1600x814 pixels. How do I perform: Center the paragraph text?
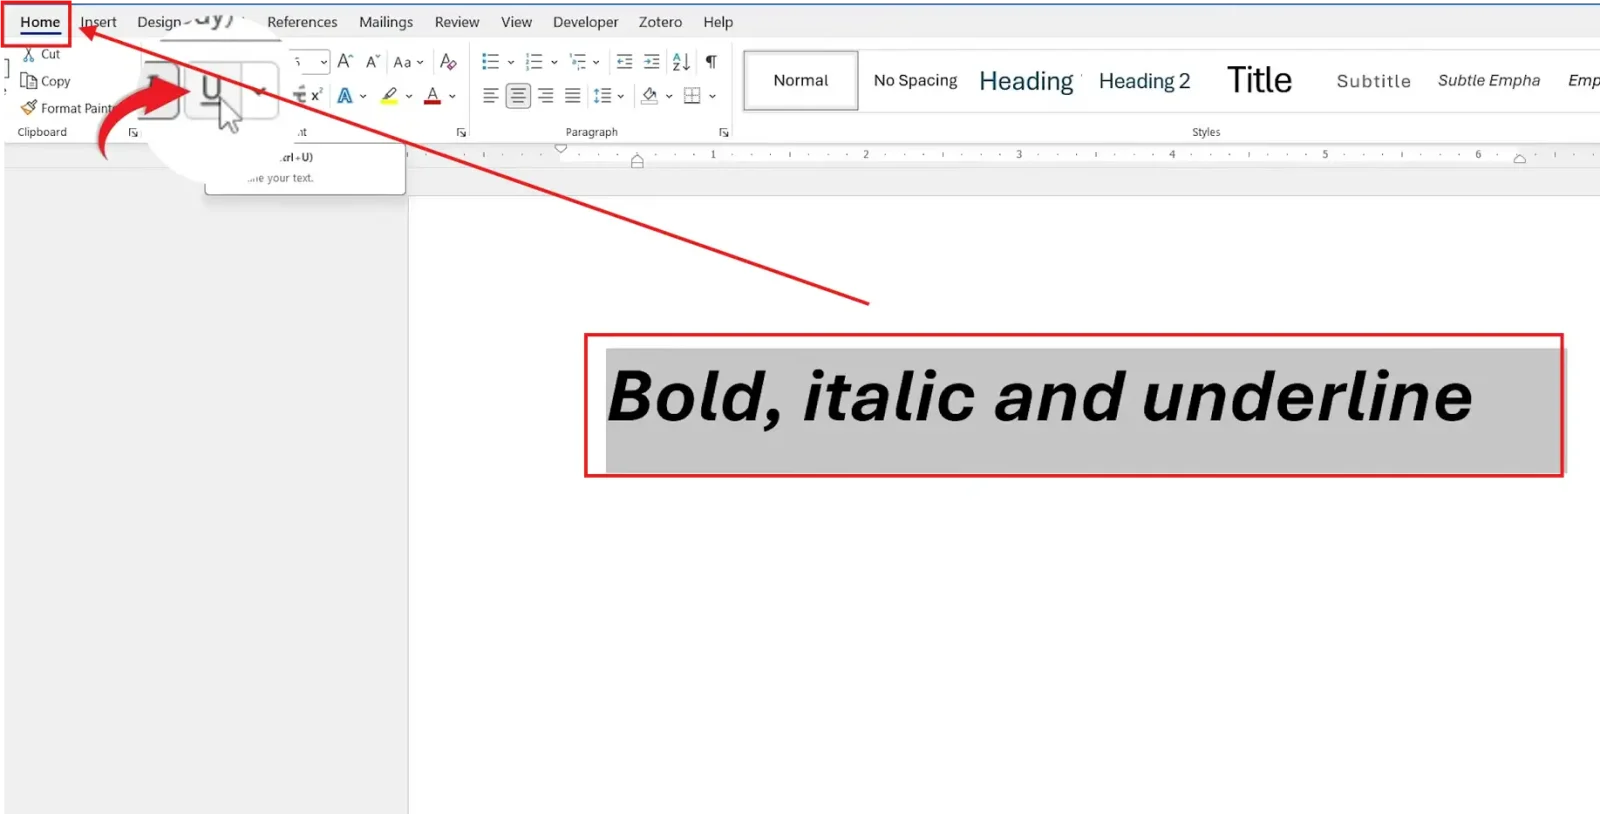[x=518, y=96]
